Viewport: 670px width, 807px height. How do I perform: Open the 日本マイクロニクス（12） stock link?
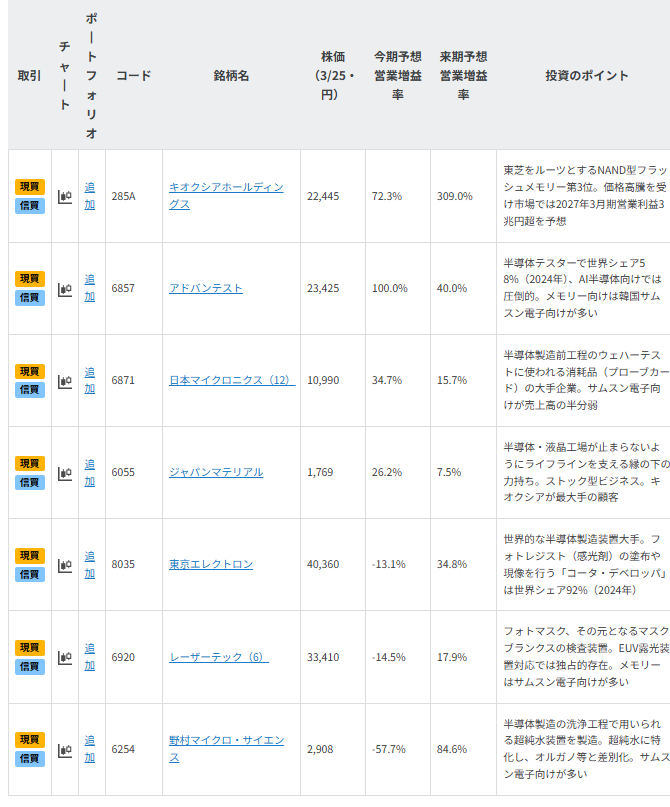click(232, 380)
